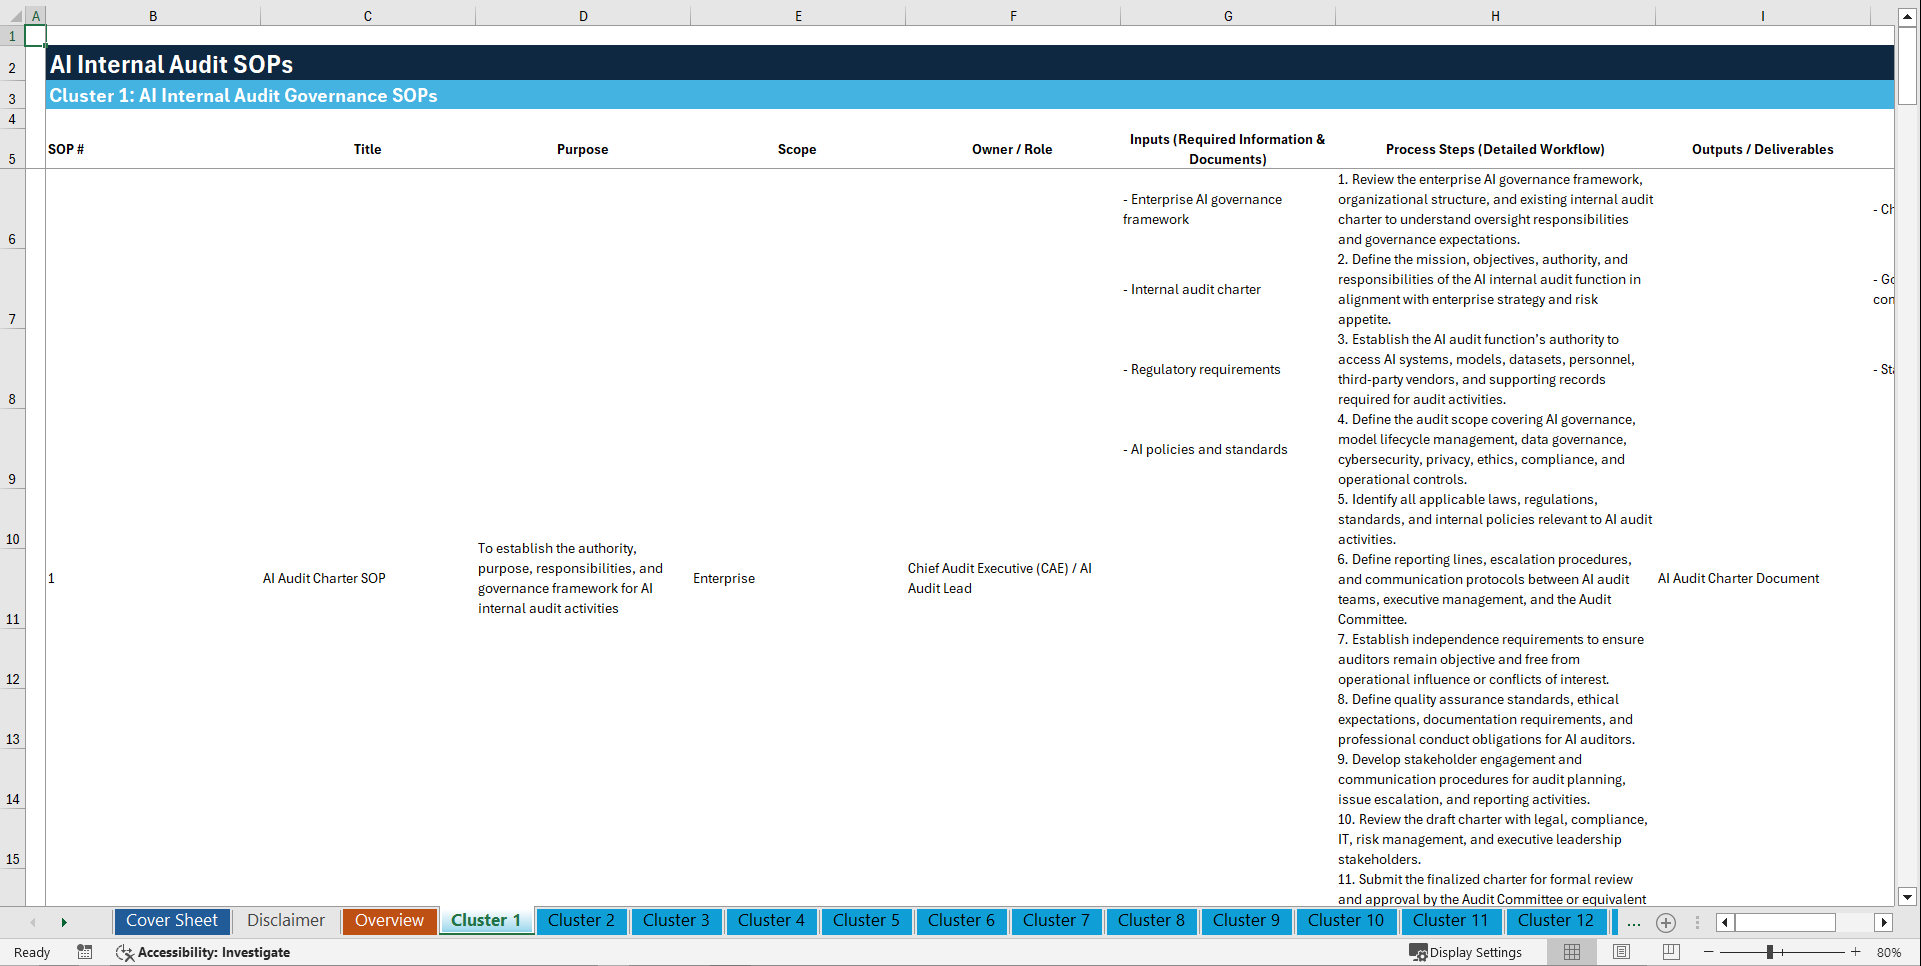
Task: Select column E header
Action: [798, 16]
